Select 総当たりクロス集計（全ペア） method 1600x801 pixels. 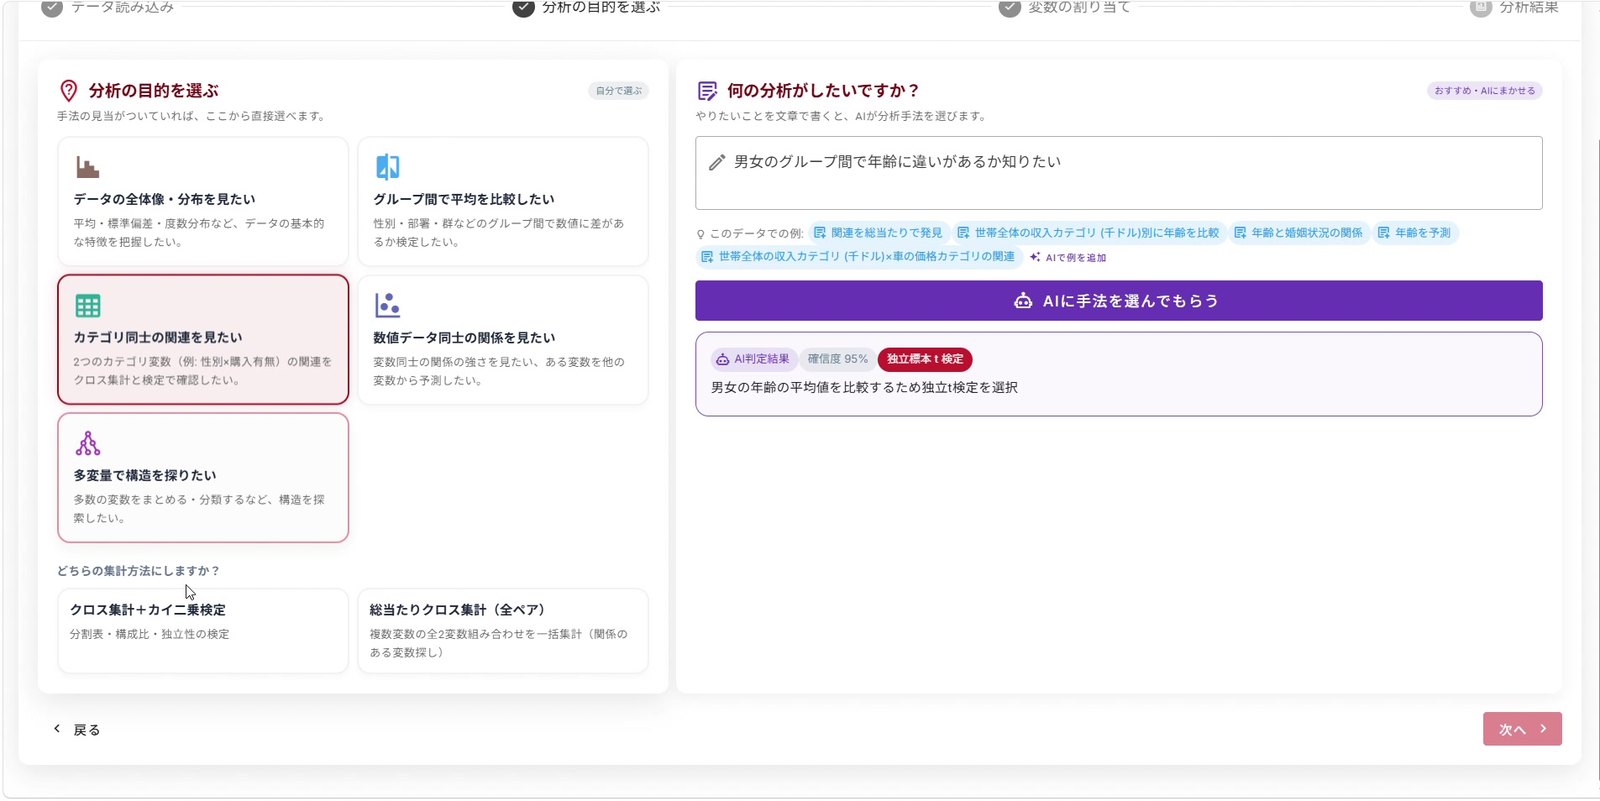[503, 631]
